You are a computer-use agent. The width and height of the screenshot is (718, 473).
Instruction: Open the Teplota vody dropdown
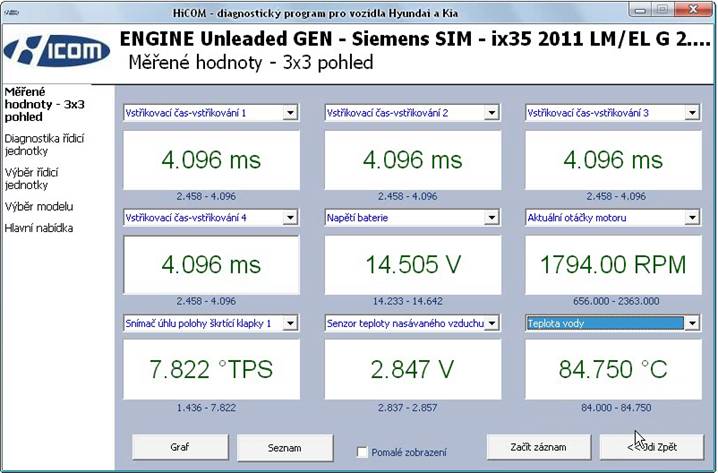click(x=691, y=323)
